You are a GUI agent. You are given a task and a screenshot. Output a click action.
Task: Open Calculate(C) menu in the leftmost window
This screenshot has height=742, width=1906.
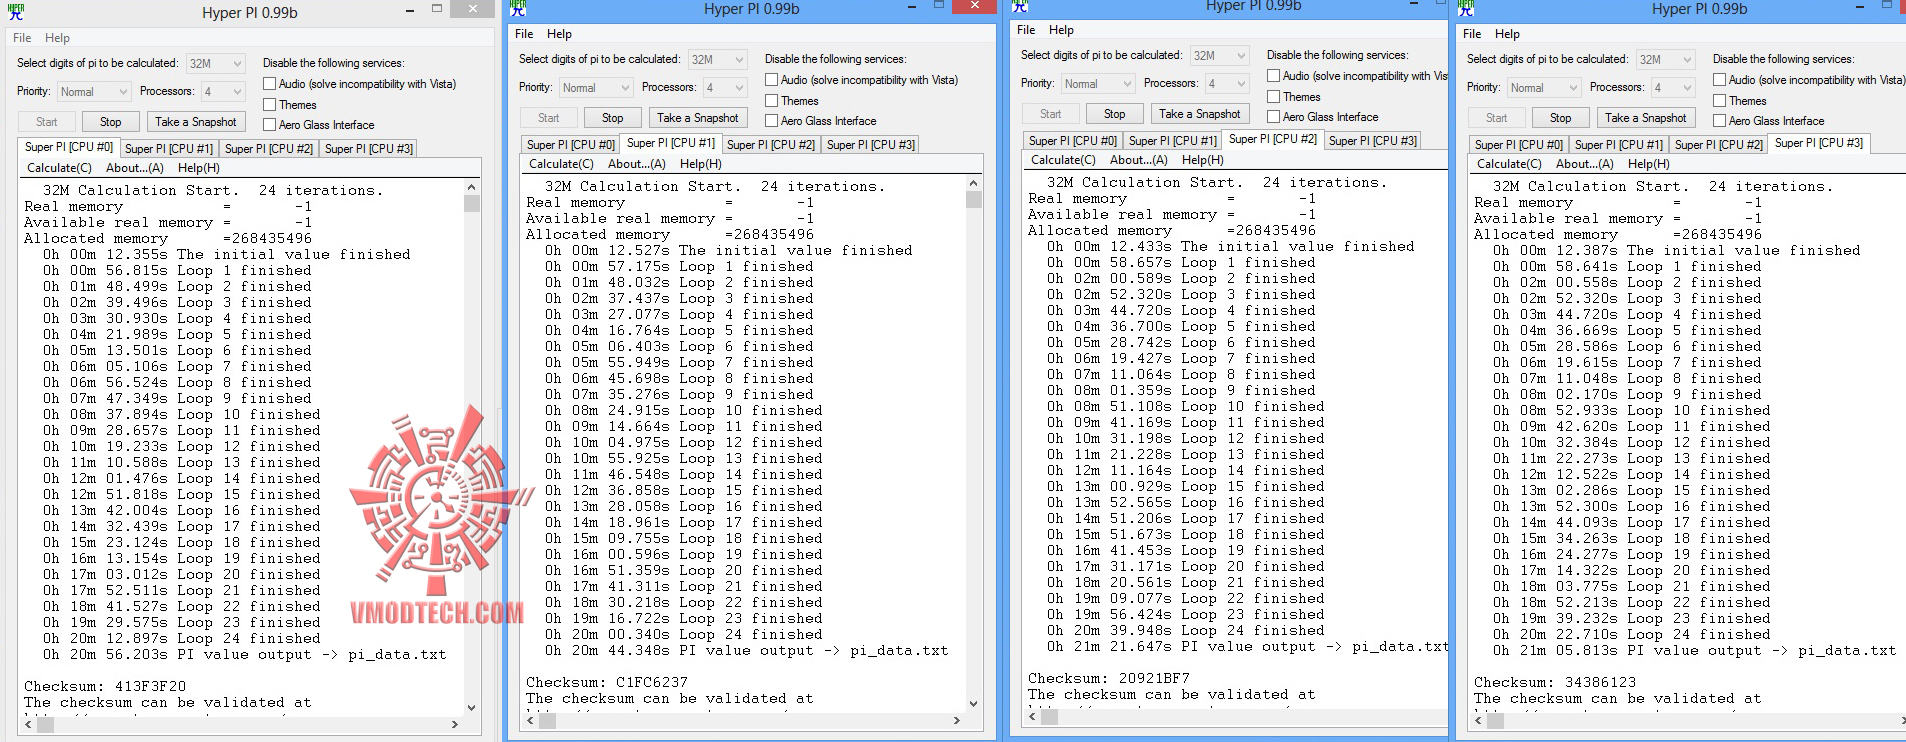tap(59, 168)
